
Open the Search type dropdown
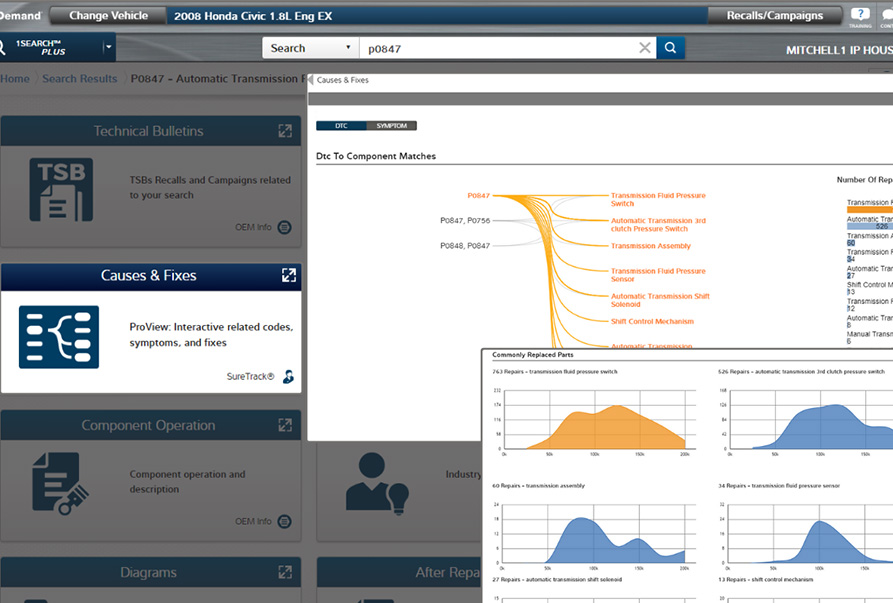click(x=310, y=48)
